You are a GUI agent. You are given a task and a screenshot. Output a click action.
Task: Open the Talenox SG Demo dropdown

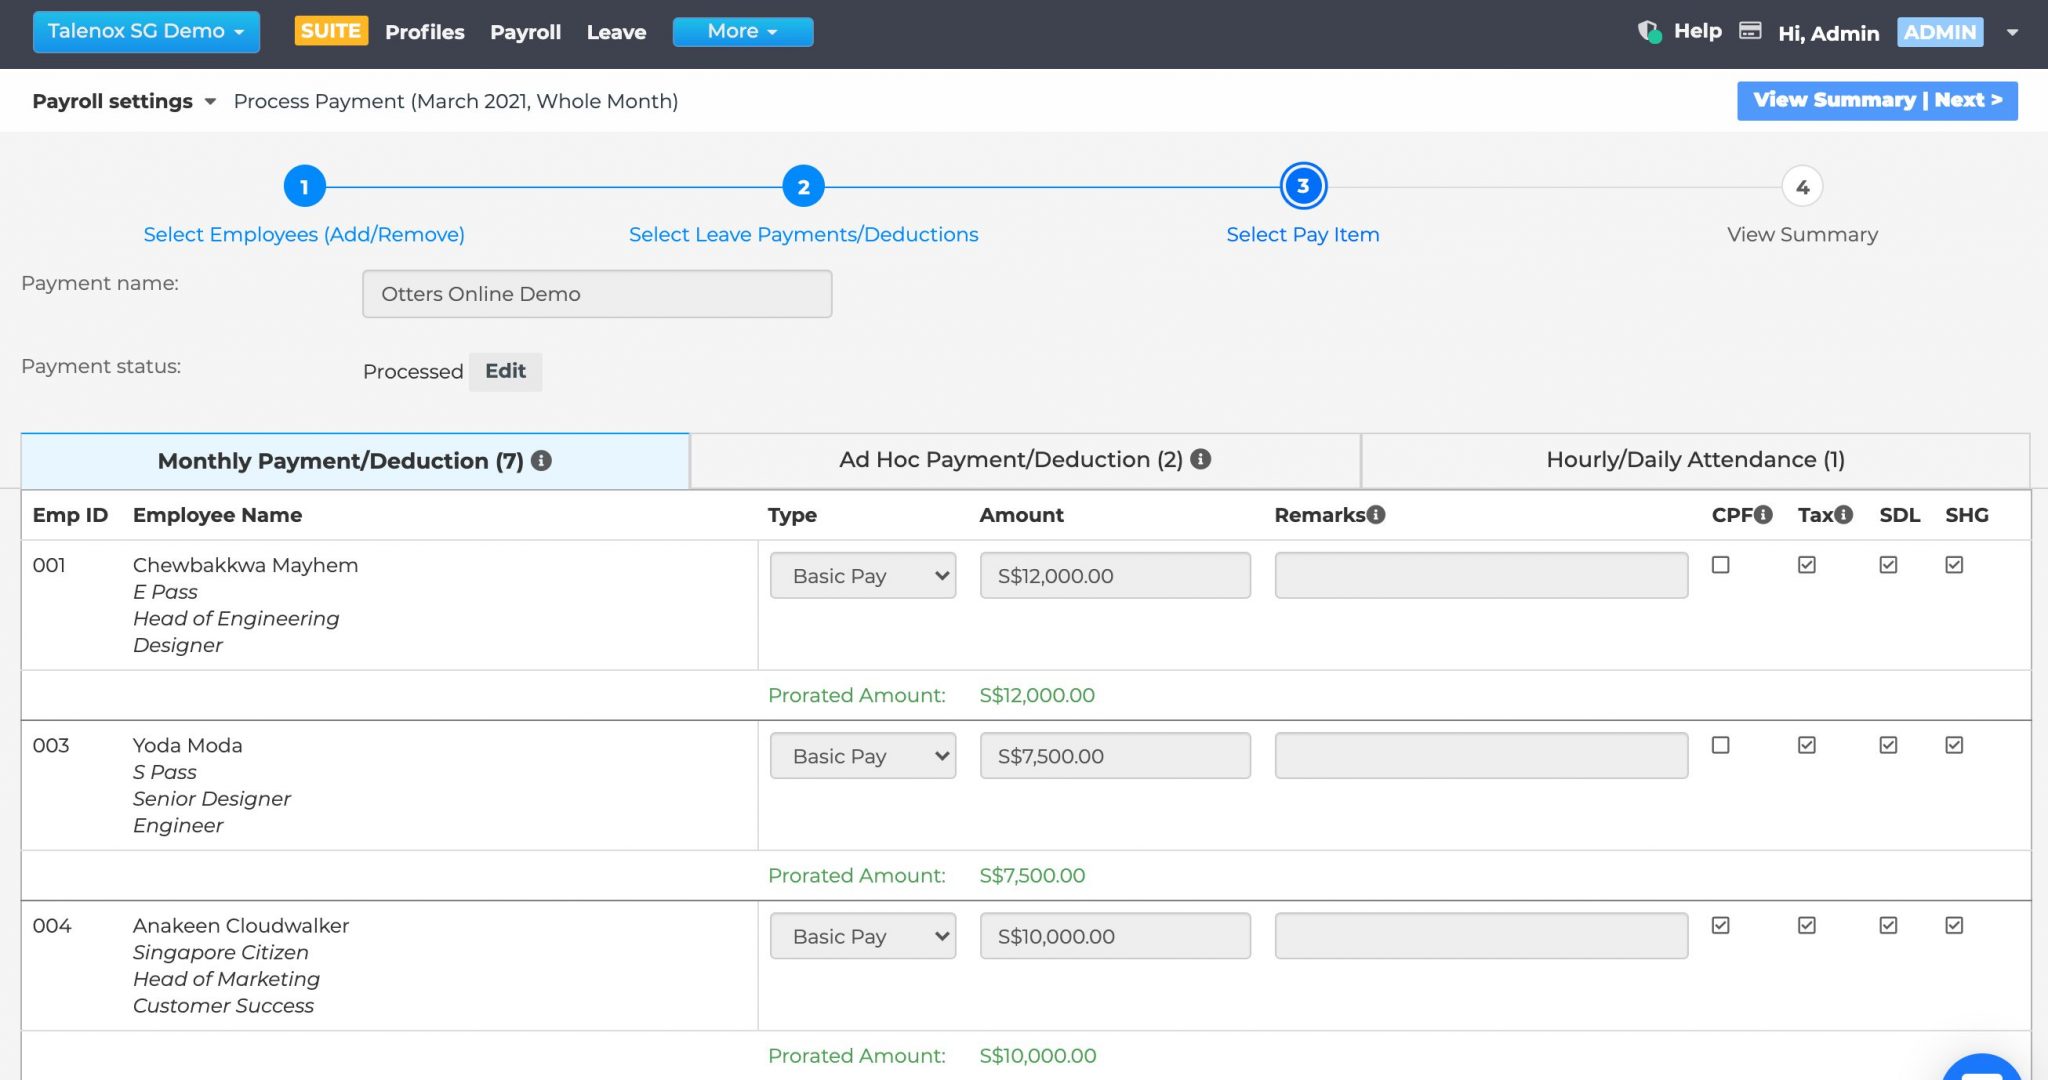click(x=146, y=31)
